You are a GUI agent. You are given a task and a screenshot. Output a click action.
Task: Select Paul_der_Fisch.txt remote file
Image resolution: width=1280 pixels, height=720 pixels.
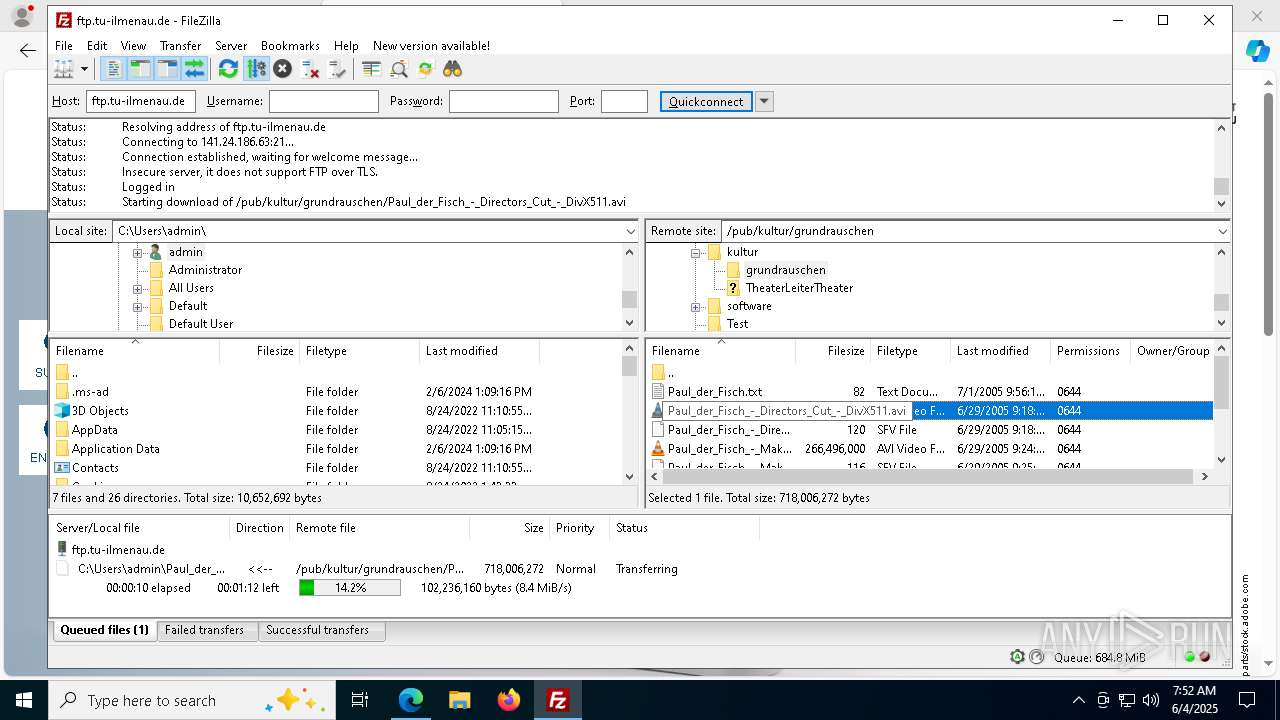click(715, 392)
